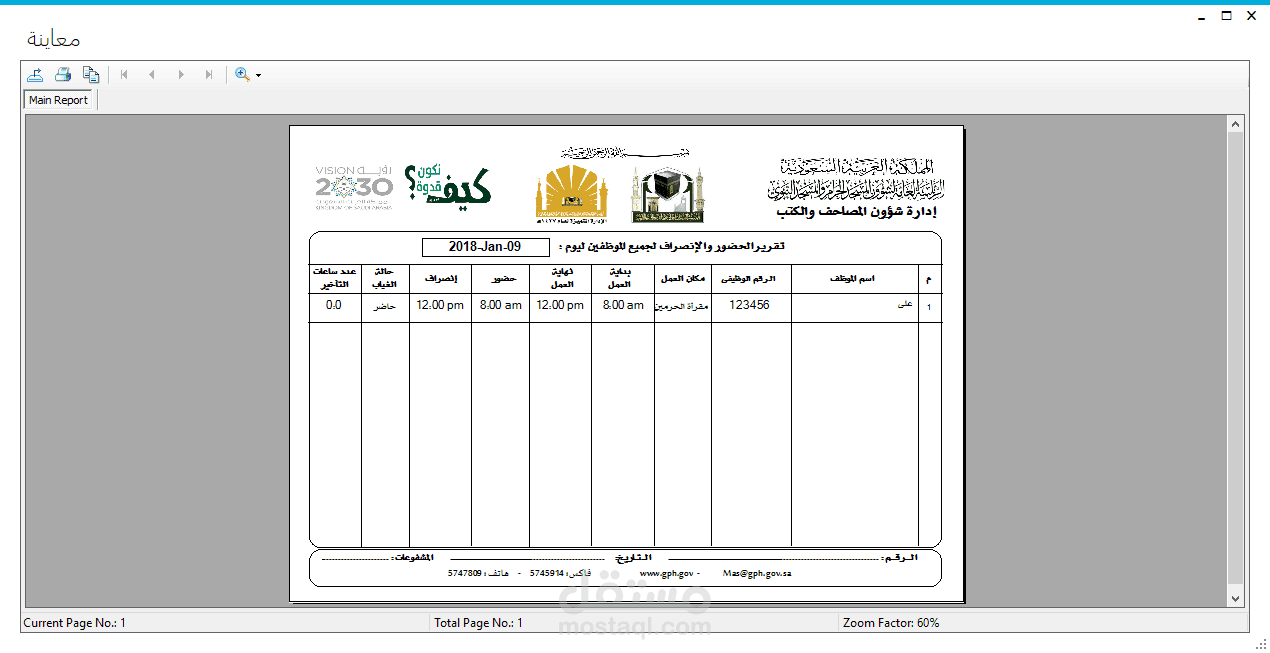Image resolution: width=1270 pixels, height=653 pixels.
Task: Click the معاينة window title
Action: (54, 39)
